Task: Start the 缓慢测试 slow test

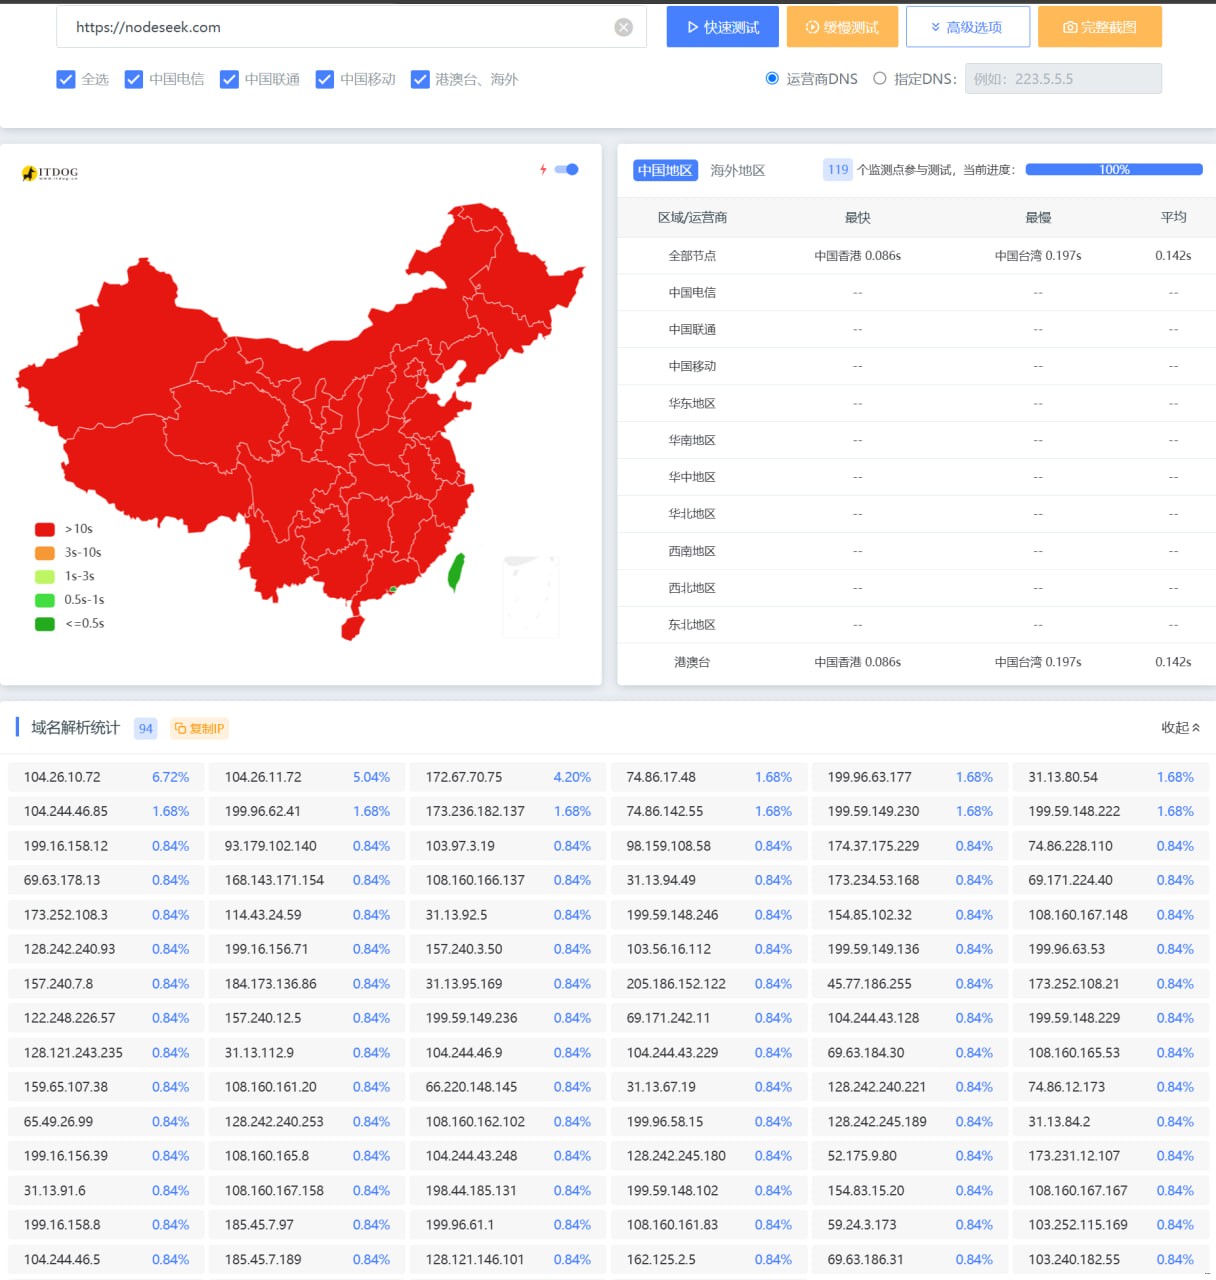Action: tap(842, 27)
